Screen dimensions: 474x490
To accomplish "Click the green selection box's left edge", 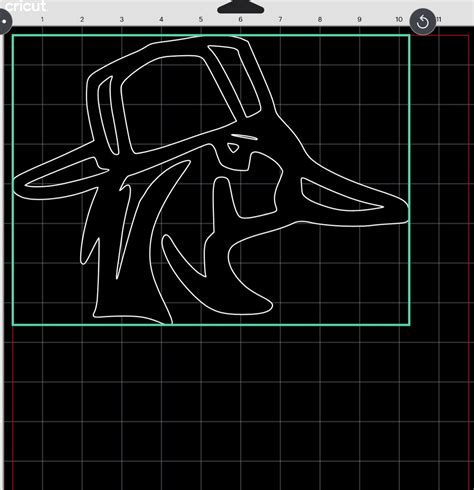I will click(x=13, y=180).
